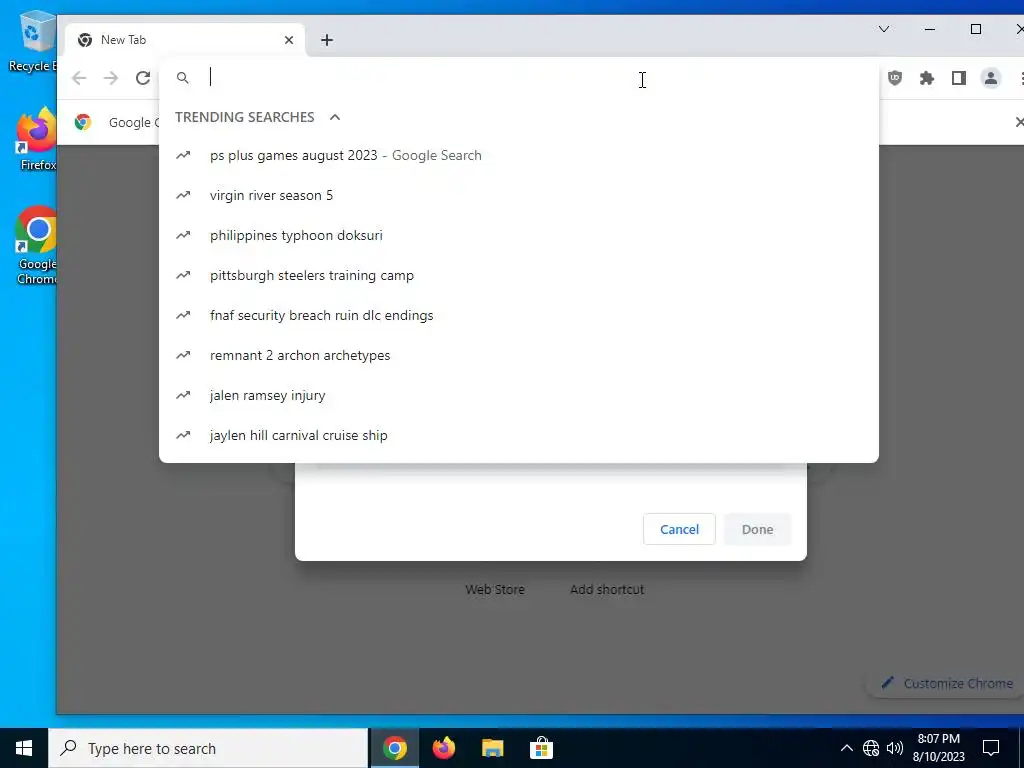Open the 'fnaf security breach ruin dlc endings' suggestion
This screenshot has width=1024, height=768.
click(x=519, y=315)
